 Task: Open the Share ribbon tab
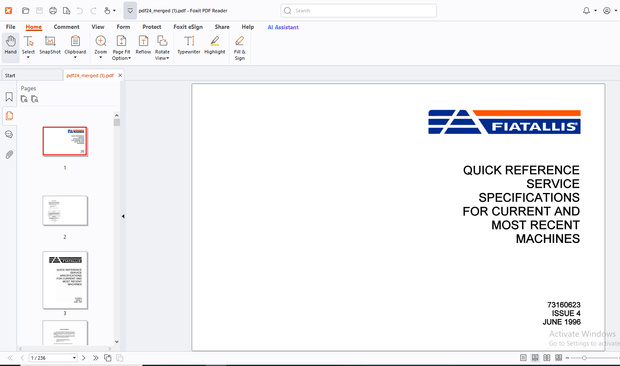222,27
